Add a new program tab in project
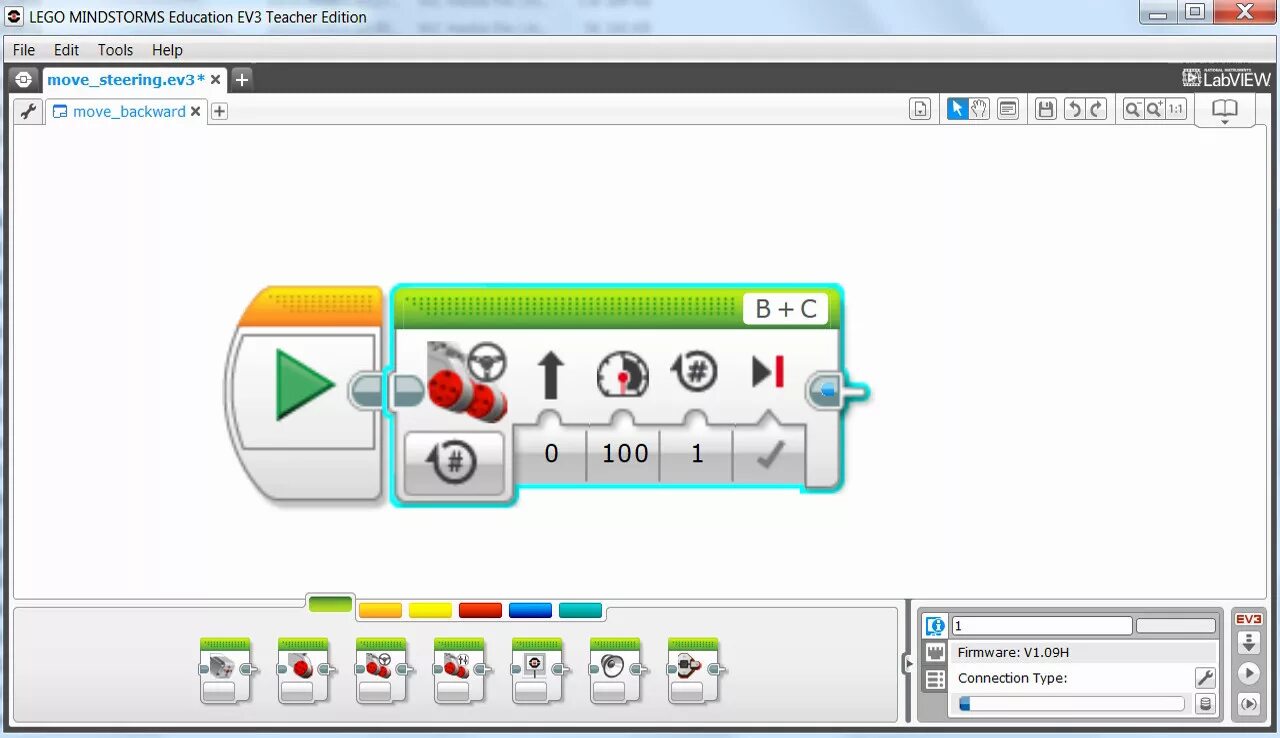 click(x=219, y=112)
